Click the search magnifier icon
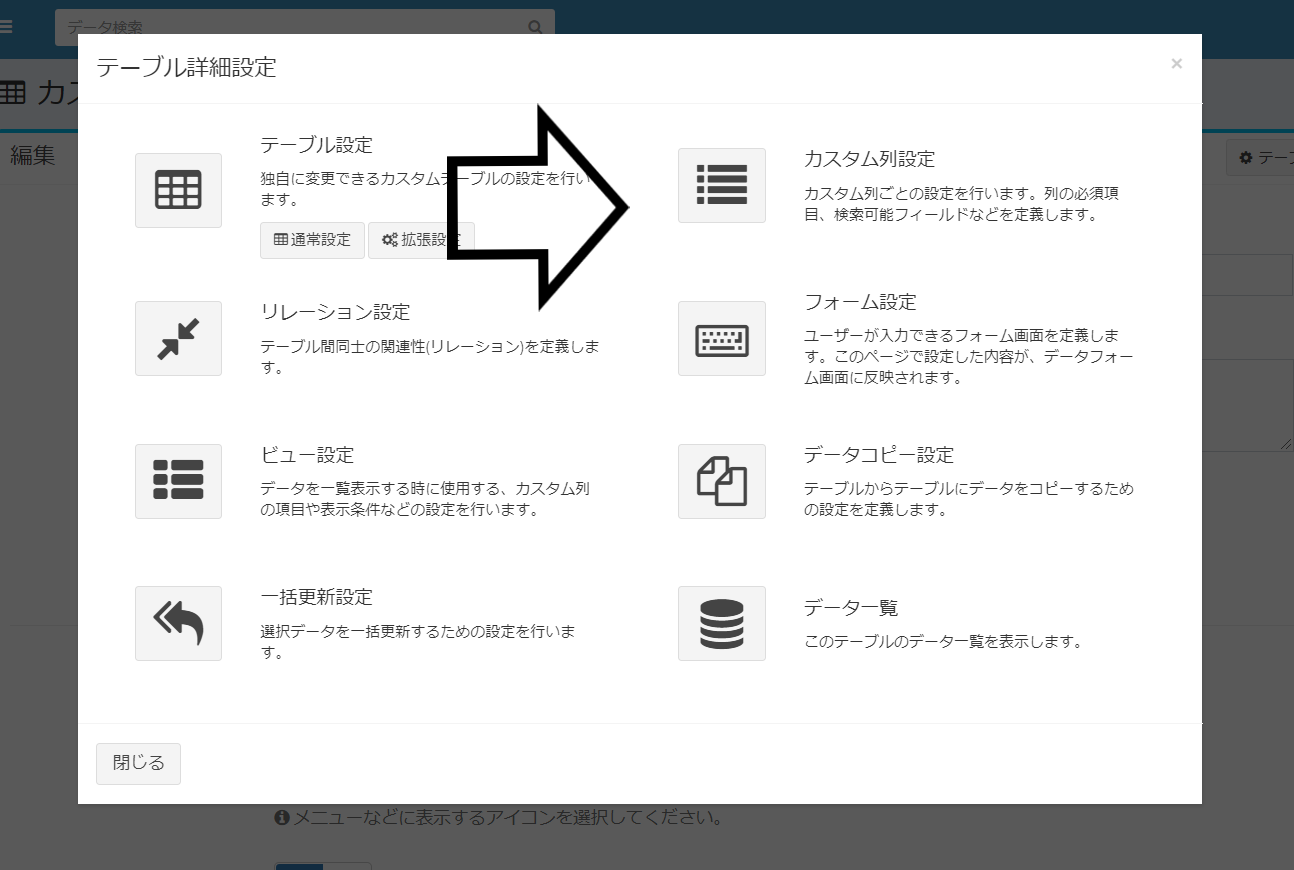 (x=537, y=28)
